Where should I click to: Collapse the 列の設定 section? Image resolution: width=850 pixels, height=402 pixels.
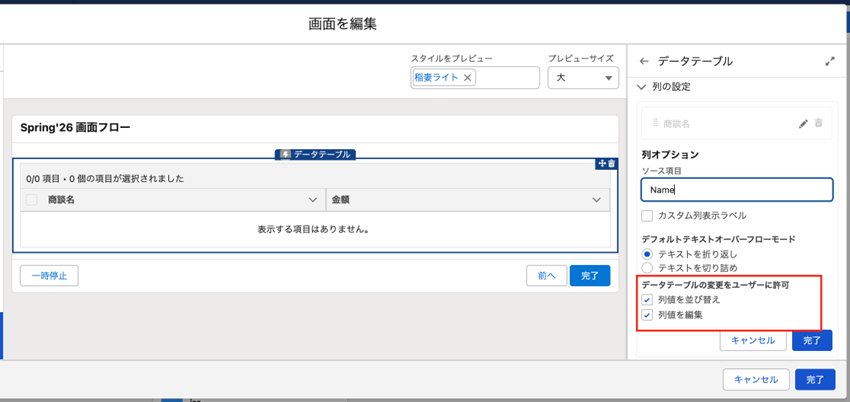(642, 88)
